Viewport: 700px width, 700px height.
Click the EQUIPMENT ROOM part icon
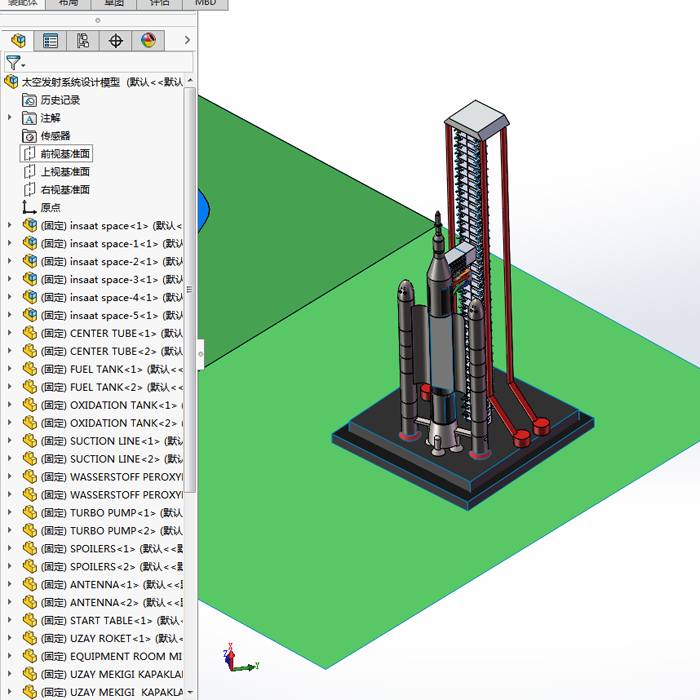(30, 656)
